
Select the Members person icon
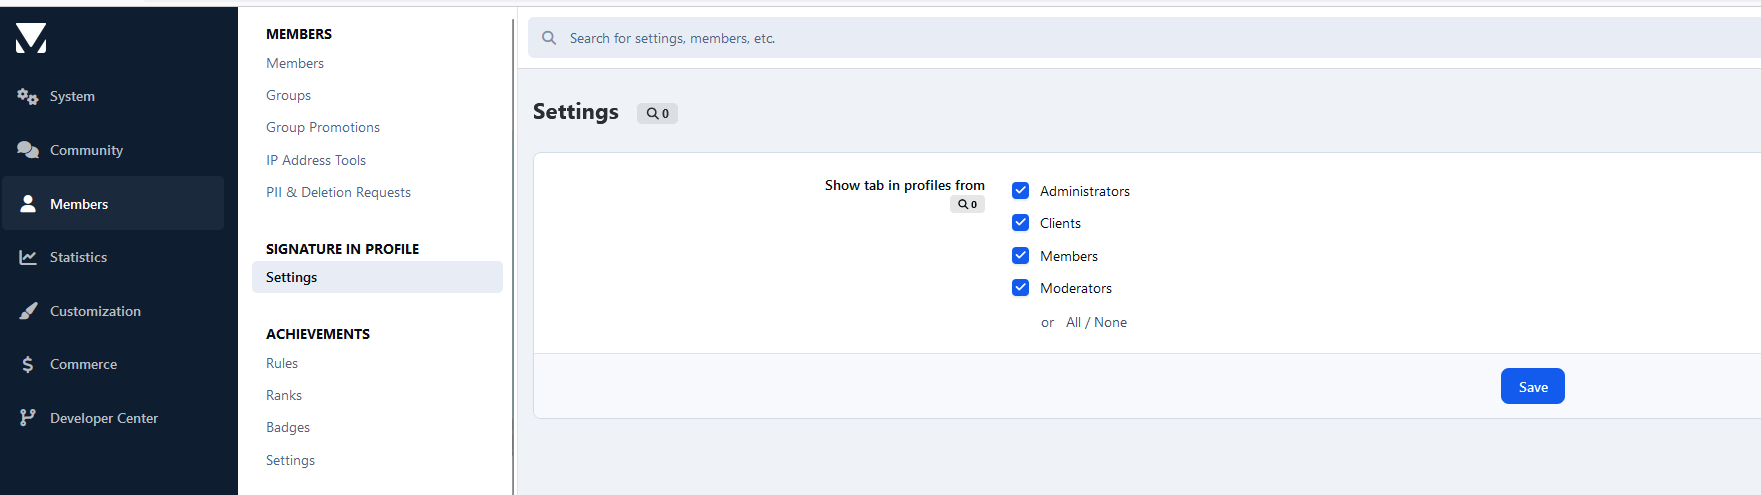(28, 204)
